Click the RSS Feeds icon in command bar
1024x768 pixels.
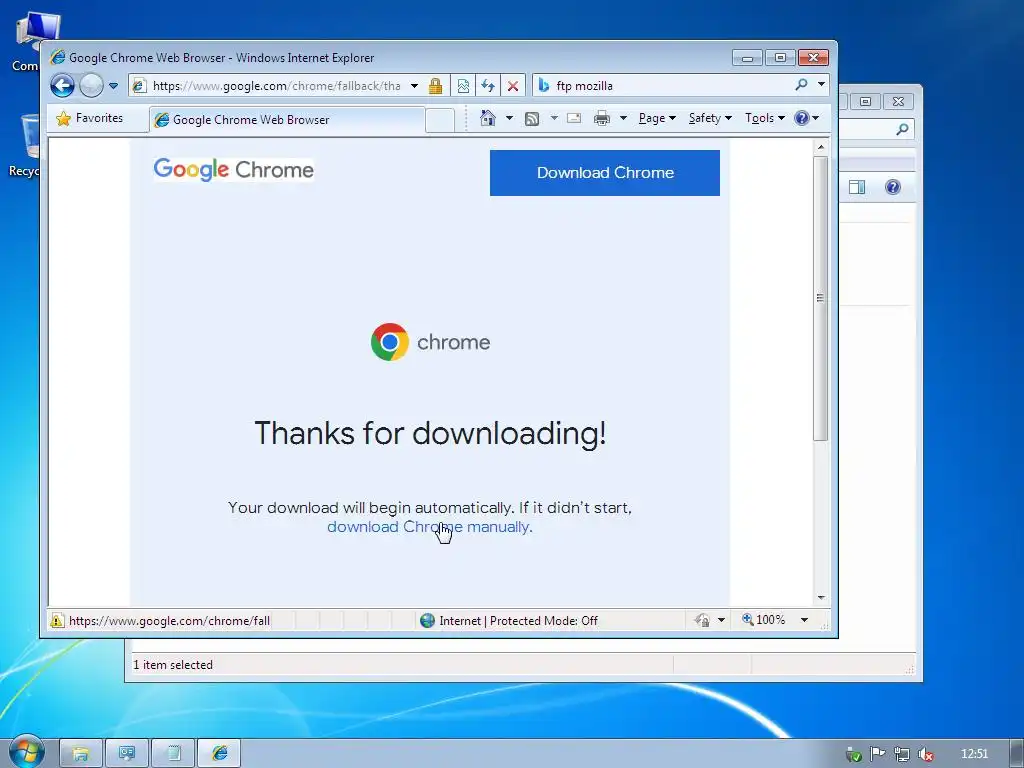tap(532, 118)
